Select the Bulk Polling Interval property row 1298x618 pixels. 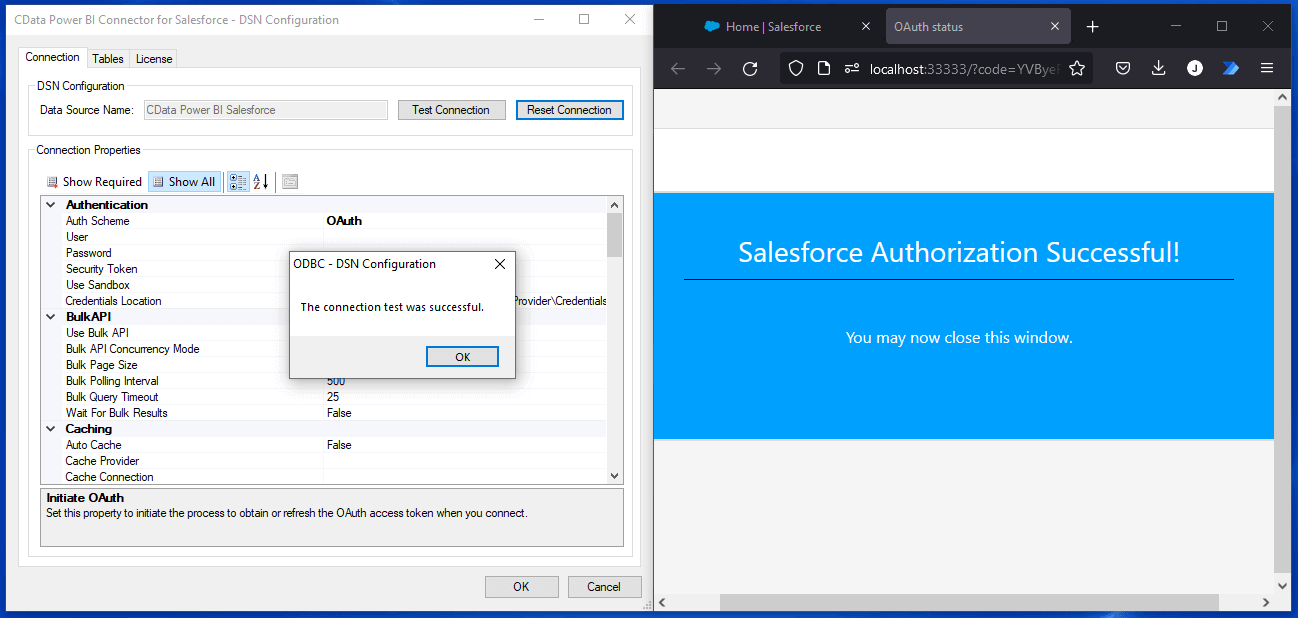333,381
